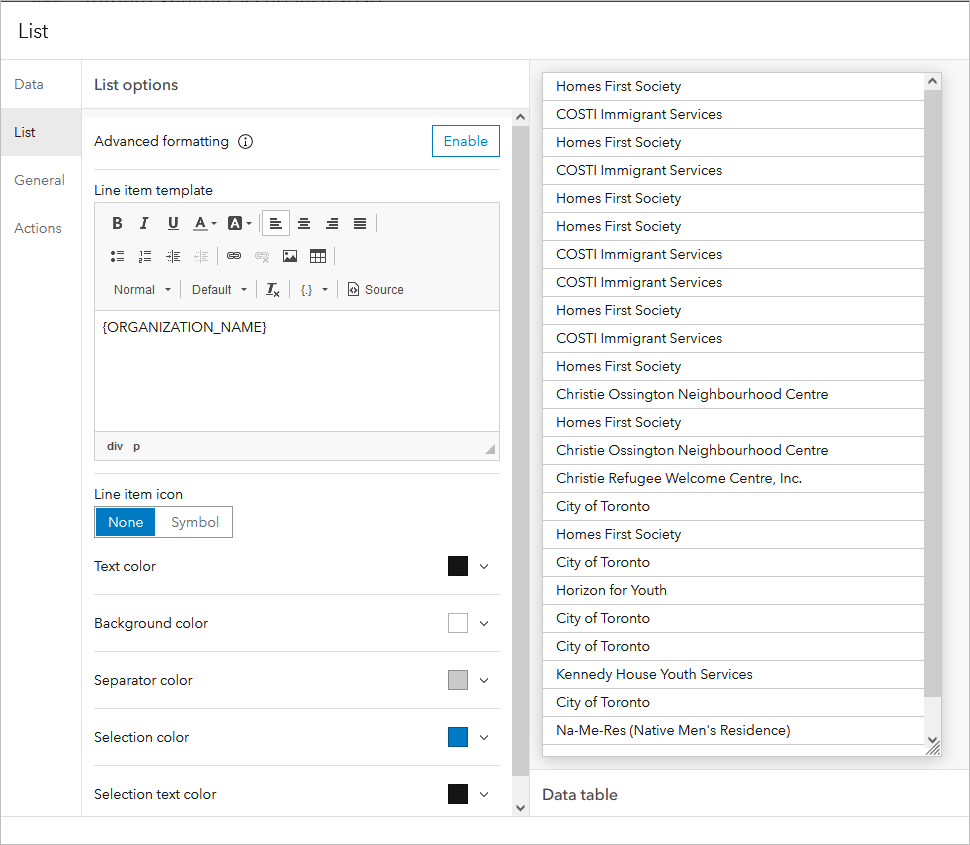This screenshot has height=845, width=970.
Task: Decrease indent in the editor
Action: [x=201, y=256]
